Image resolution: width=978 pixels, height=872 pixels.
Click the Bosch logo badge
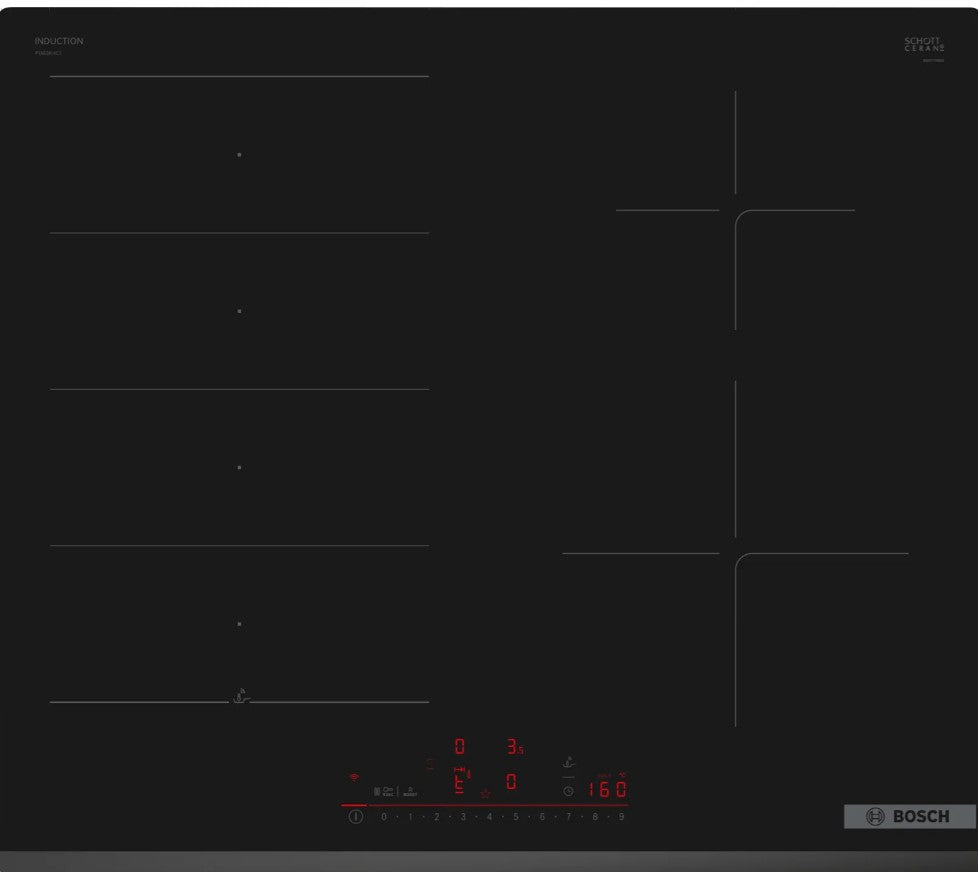click(909, 817)
